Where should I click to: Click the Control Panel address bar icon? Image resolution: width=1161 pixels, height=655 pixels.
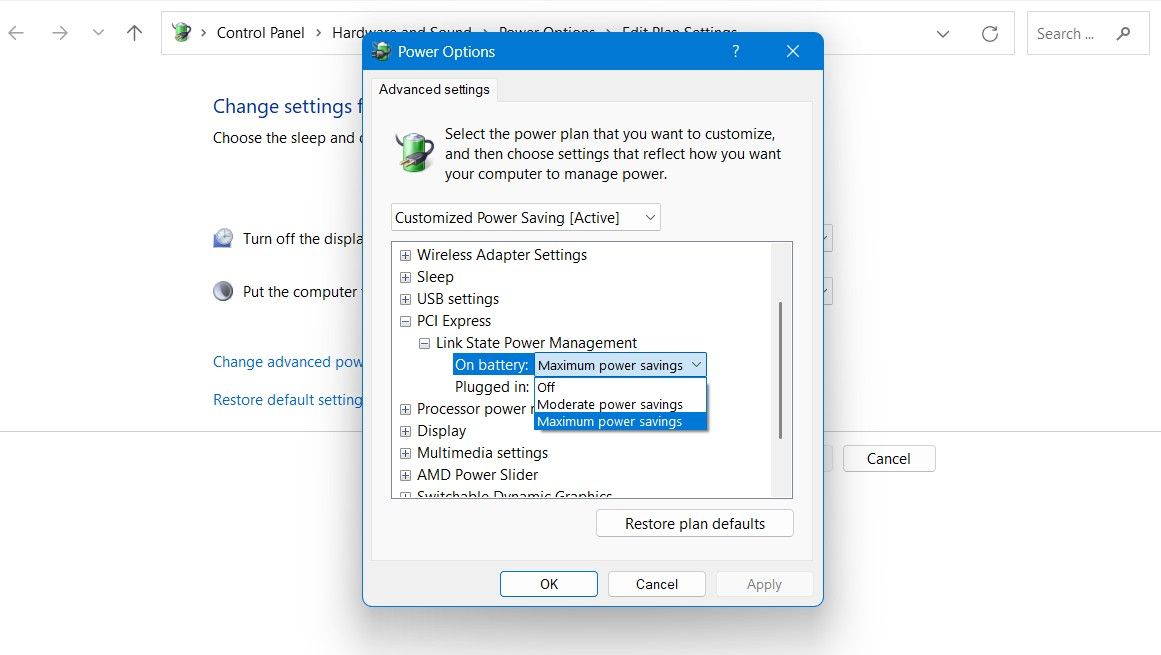tap(181, 33)
